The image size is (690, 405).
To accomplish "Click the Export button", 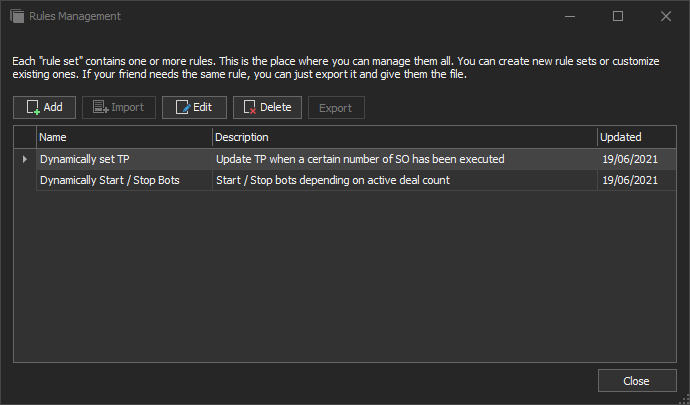I will [336, 108].
